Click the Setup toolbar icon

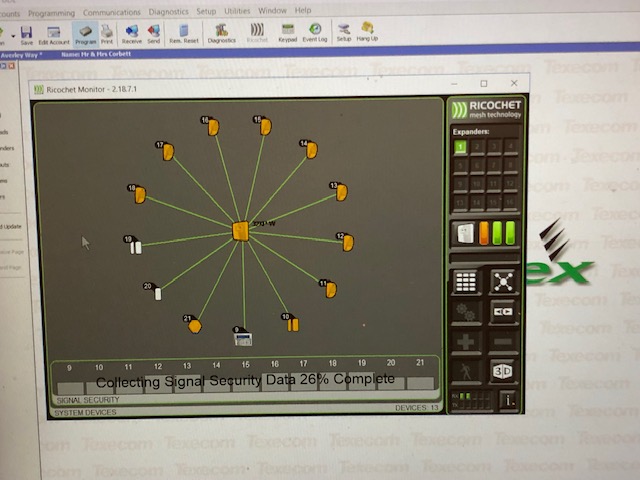point(344,32)
